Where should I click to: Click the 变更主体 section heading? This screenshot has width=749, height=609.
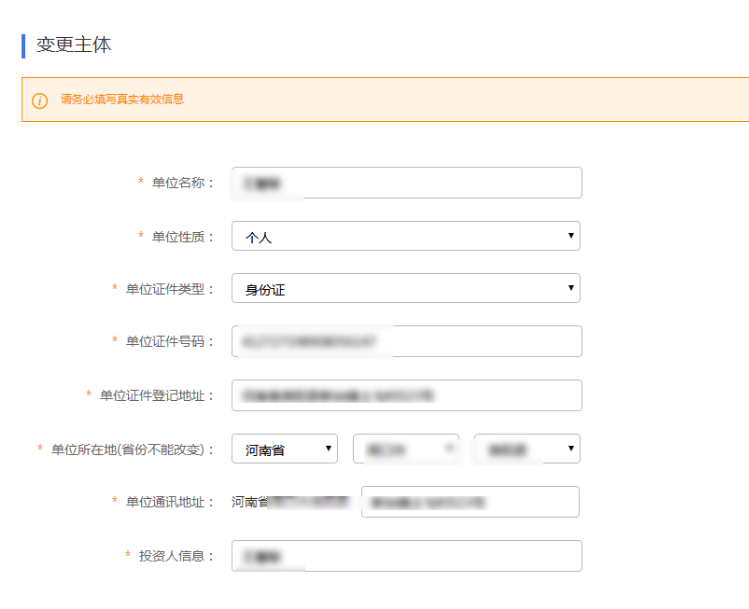pos(73,45)
